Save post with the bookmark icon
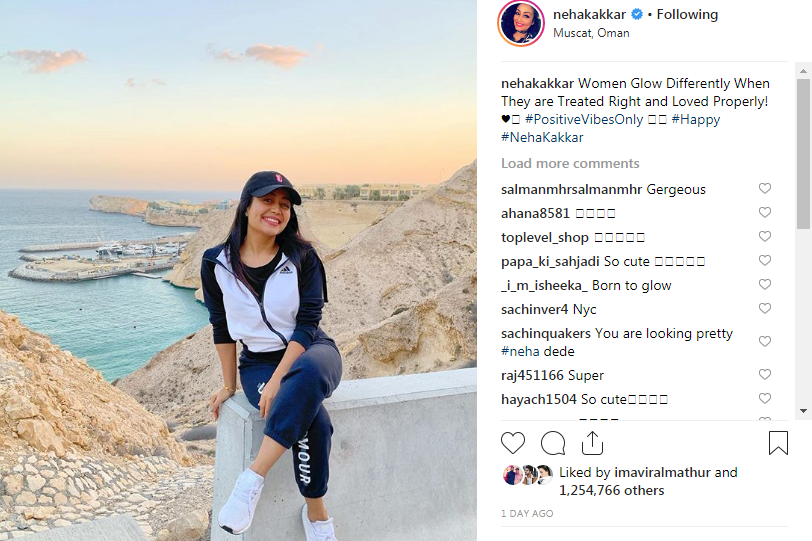 (x=778, y=443)
